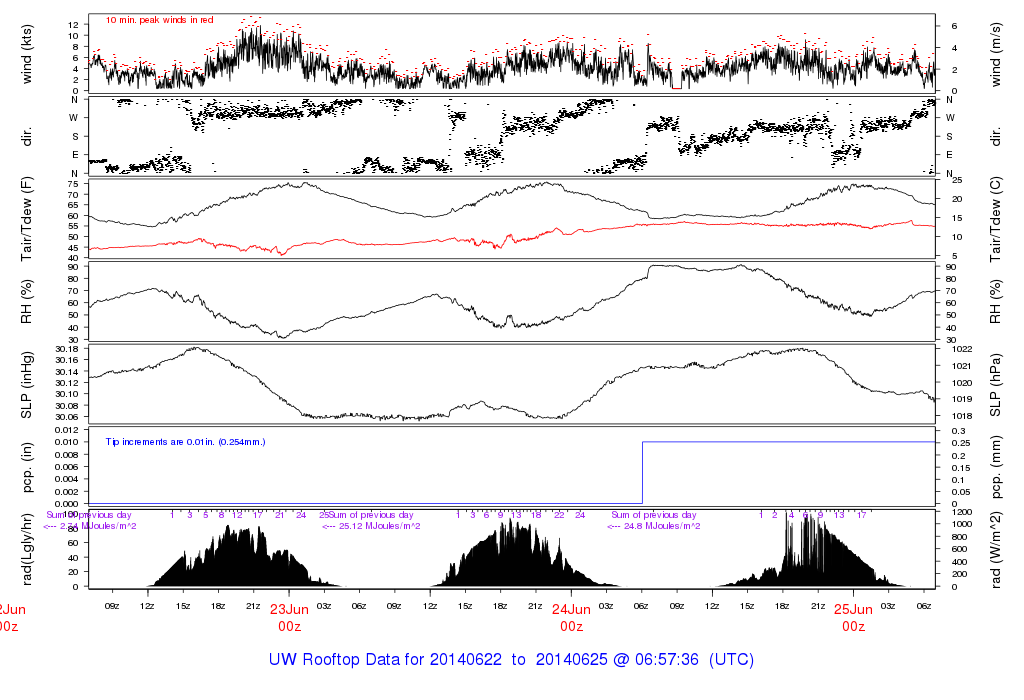Click the '00z' label under 24Jun
The image size is (1024, 700).
[571, 627]
